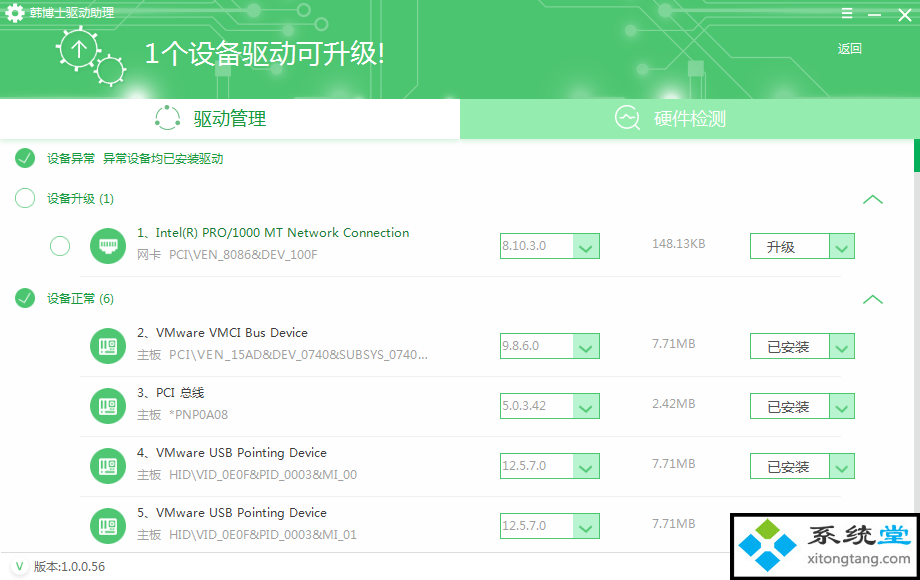Select the Intel PRO/1000 MT driver checkbox
Screen dimensions: 920x580
(60, 246)
